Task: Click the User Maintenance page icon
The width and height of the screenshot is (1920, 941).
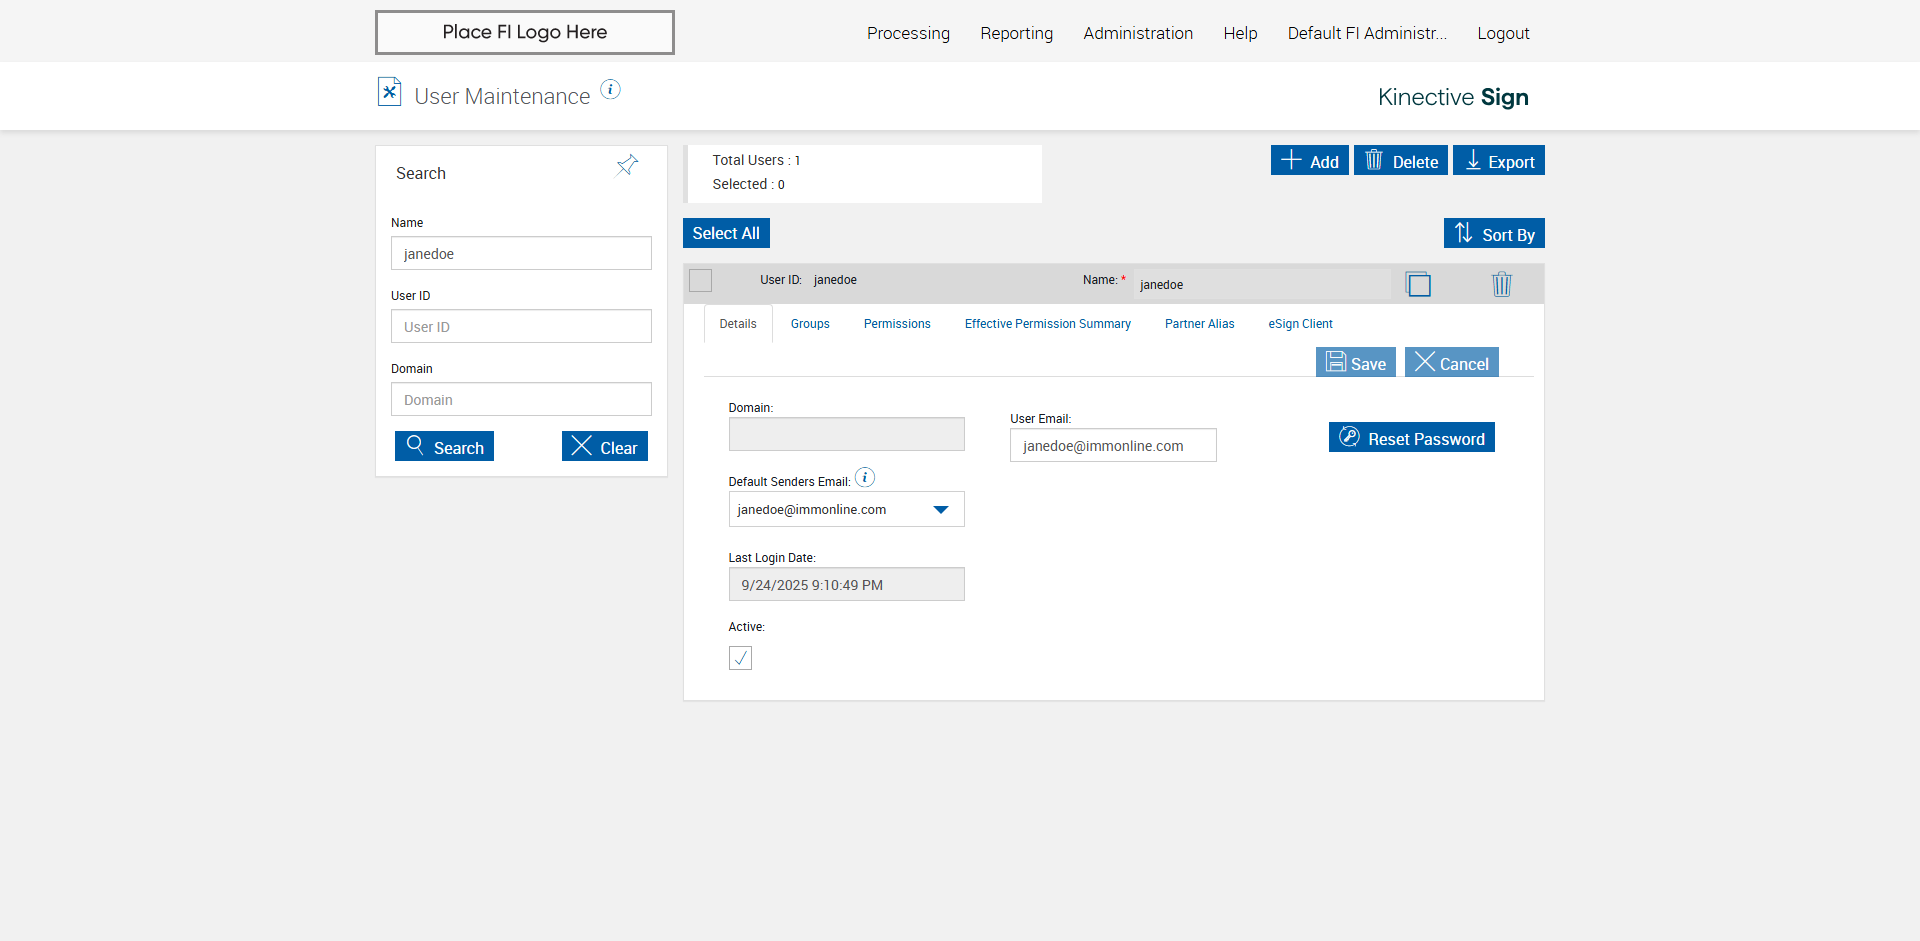Action: [389, 92]
